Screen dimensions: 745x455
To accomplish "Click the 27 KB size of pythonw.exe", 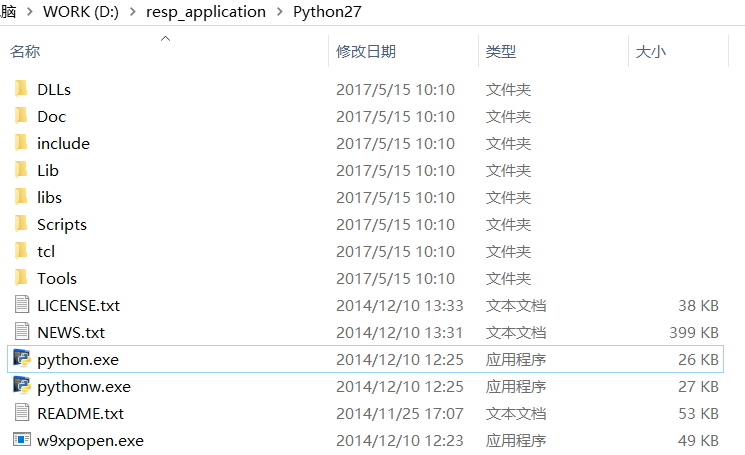I will coord(698,387).
